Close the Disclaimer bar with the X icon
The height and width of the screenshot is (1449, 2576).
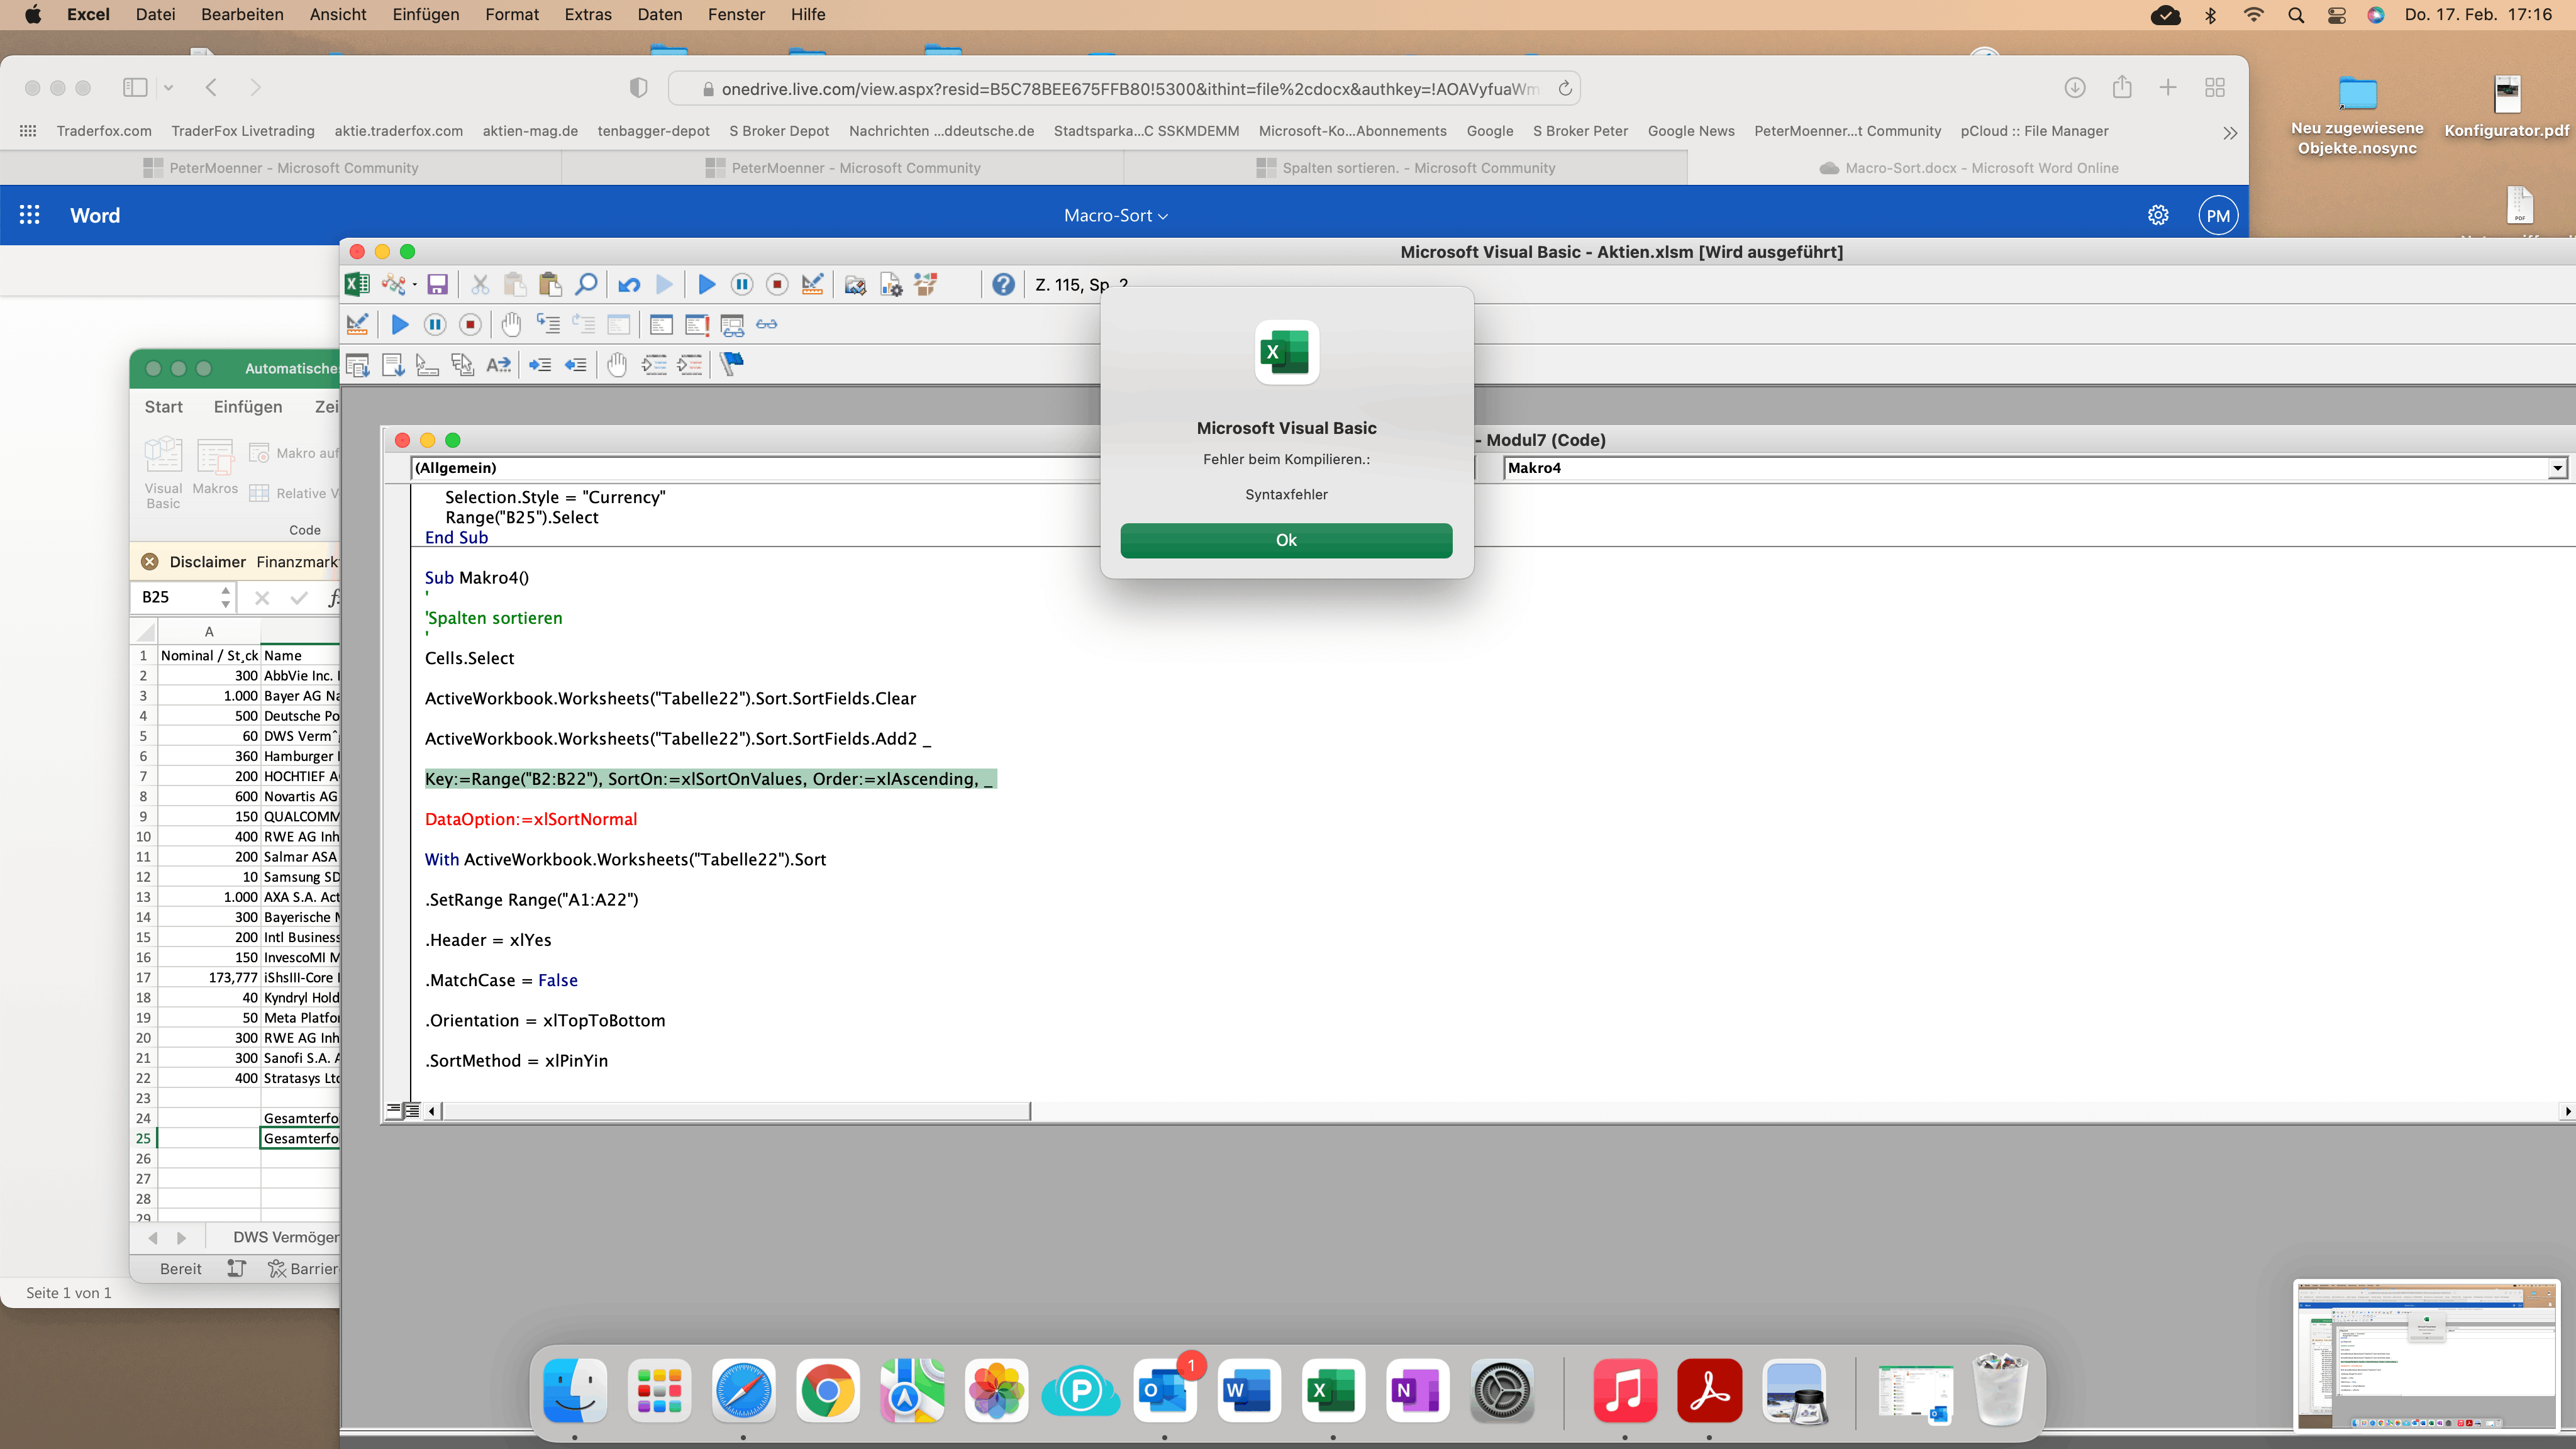[150, 562]
